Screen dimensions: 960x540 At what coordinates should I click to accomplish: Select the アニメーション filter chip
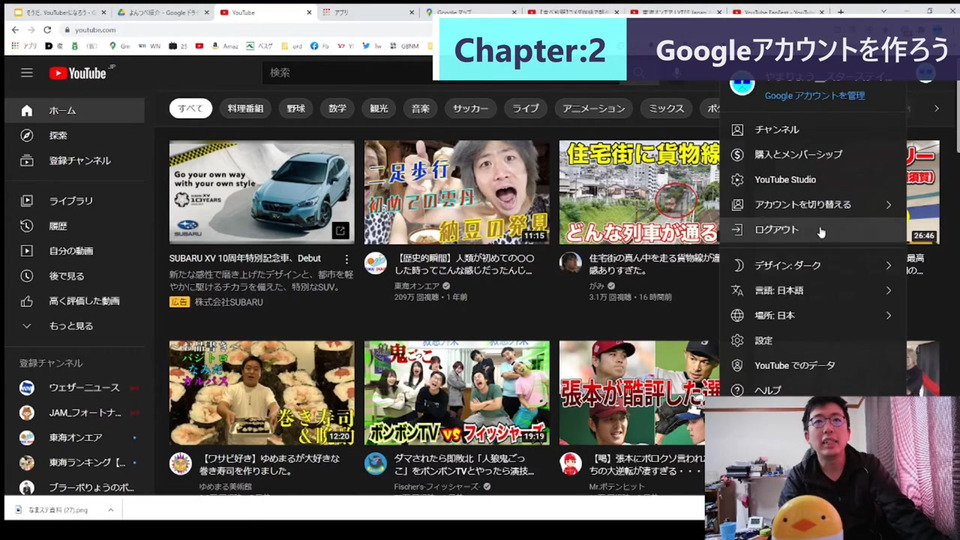pyautogui.click(x=594, y=108)
